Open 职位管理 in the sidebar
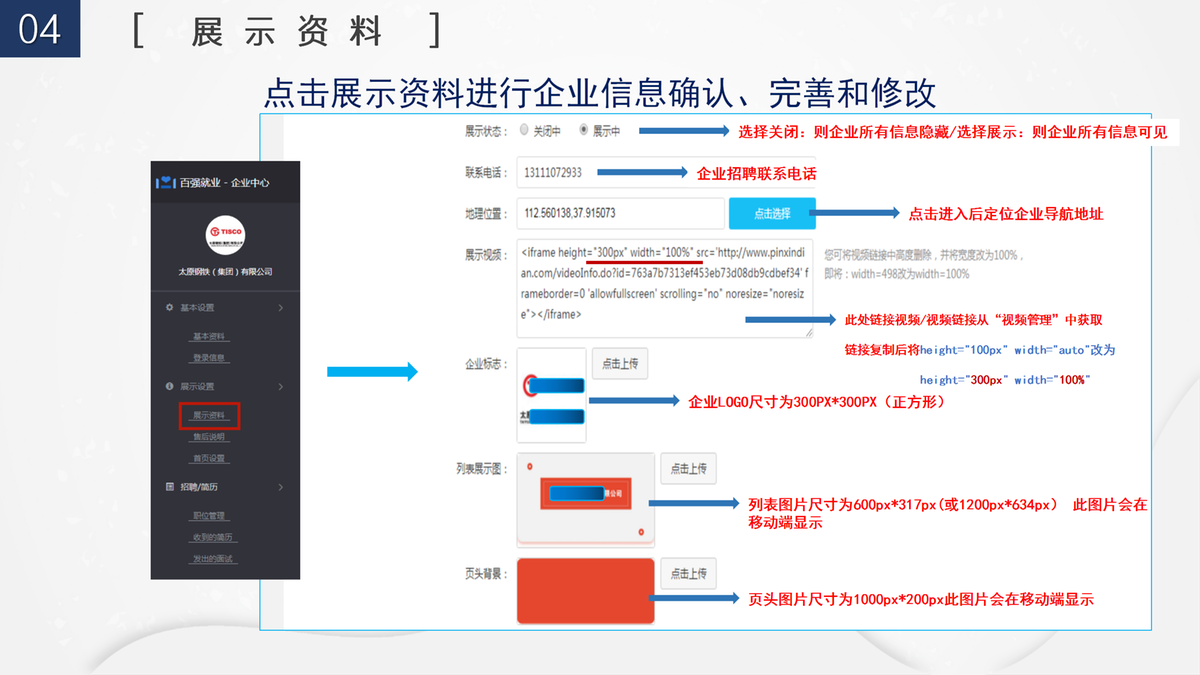 coord(209,516)
